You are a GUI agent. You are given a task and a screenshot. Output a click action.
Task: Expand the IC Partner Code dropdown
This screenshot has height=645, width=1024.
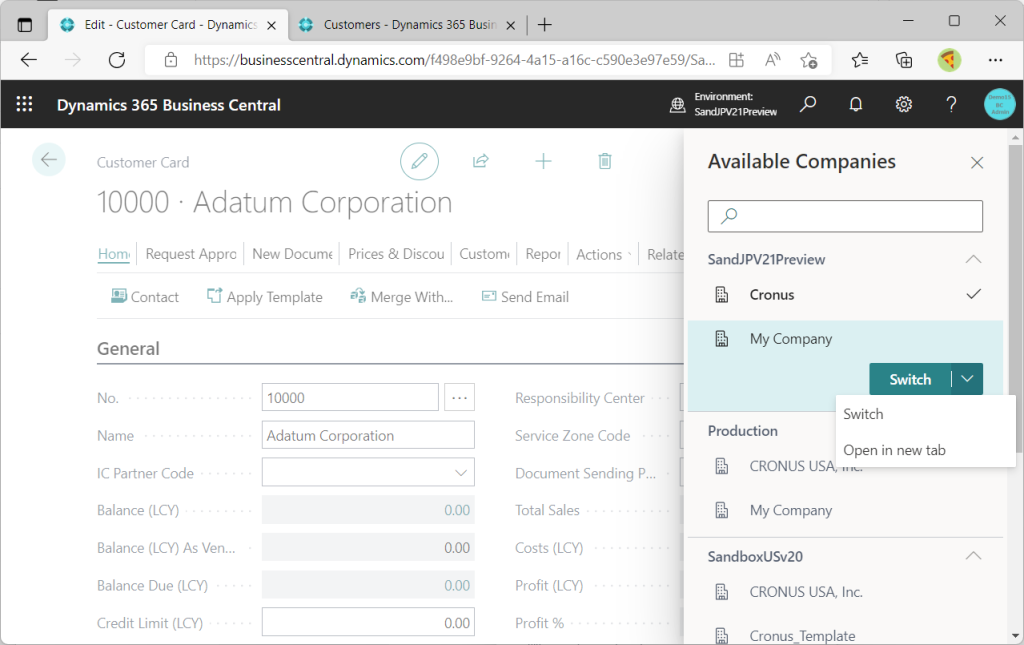point(460,473)
